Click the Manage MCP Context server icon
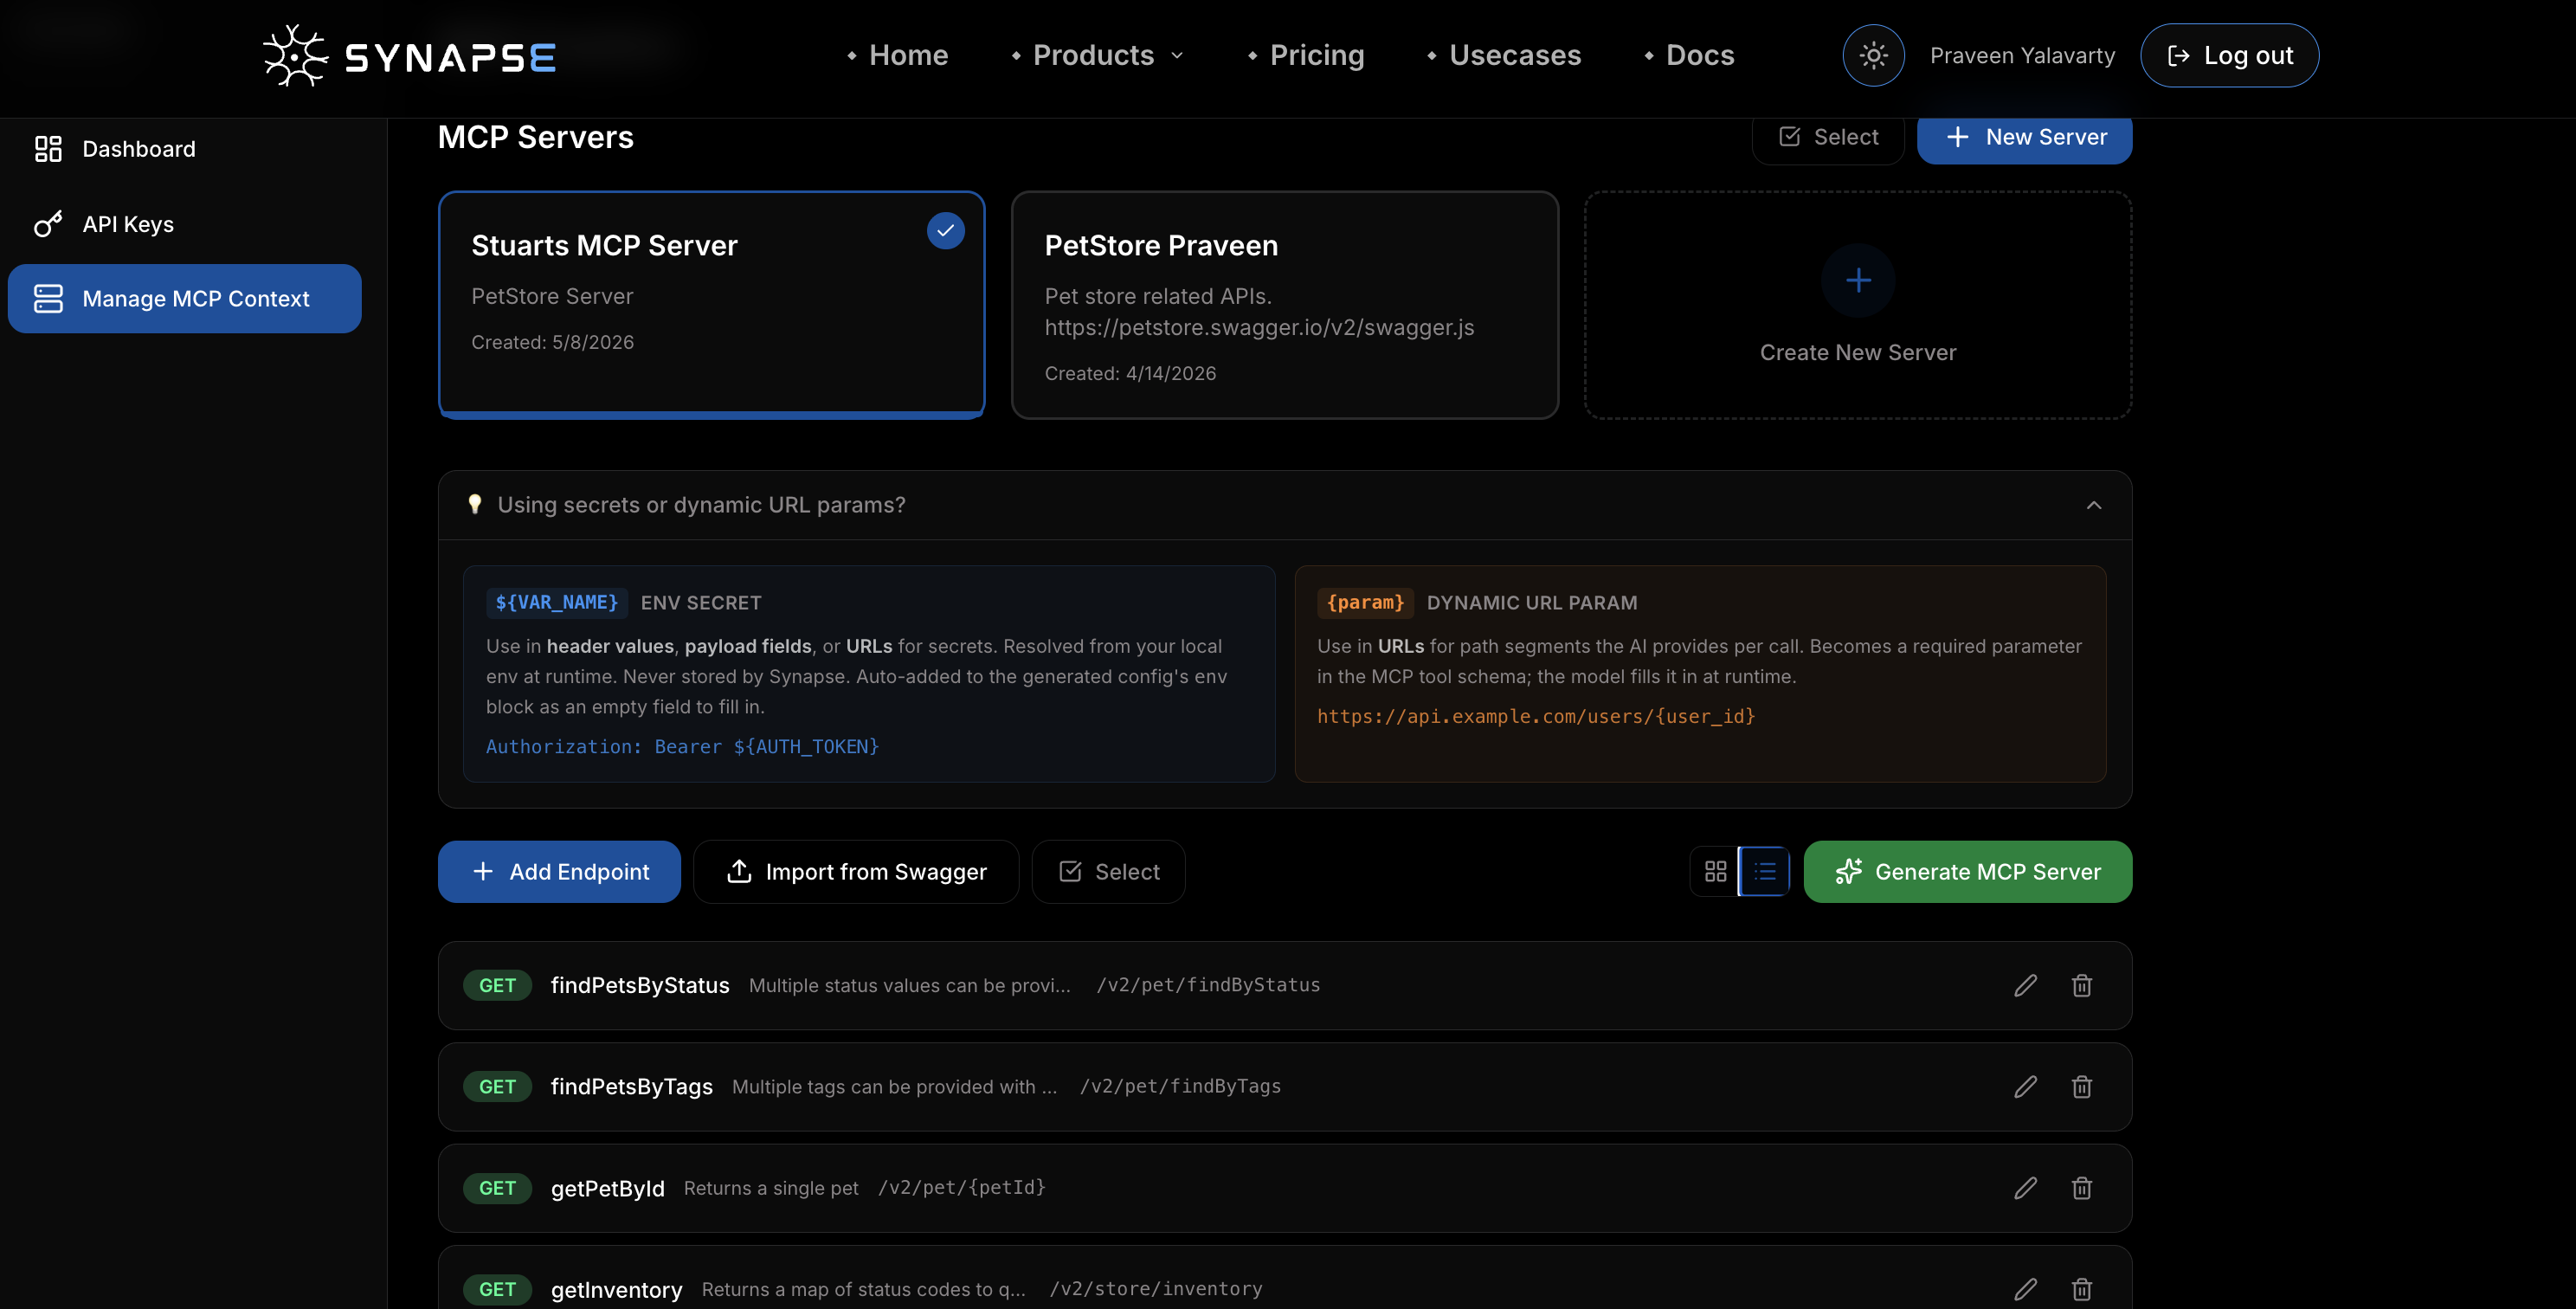This screenshot has width=2576, height=1309. (48, 298)
